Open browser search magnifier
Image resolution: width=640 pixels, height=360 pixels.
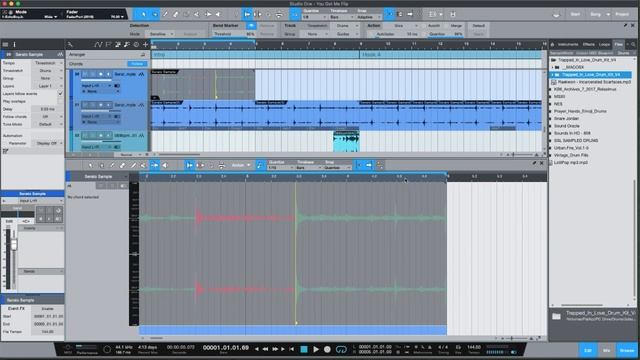tap(633, 44)
